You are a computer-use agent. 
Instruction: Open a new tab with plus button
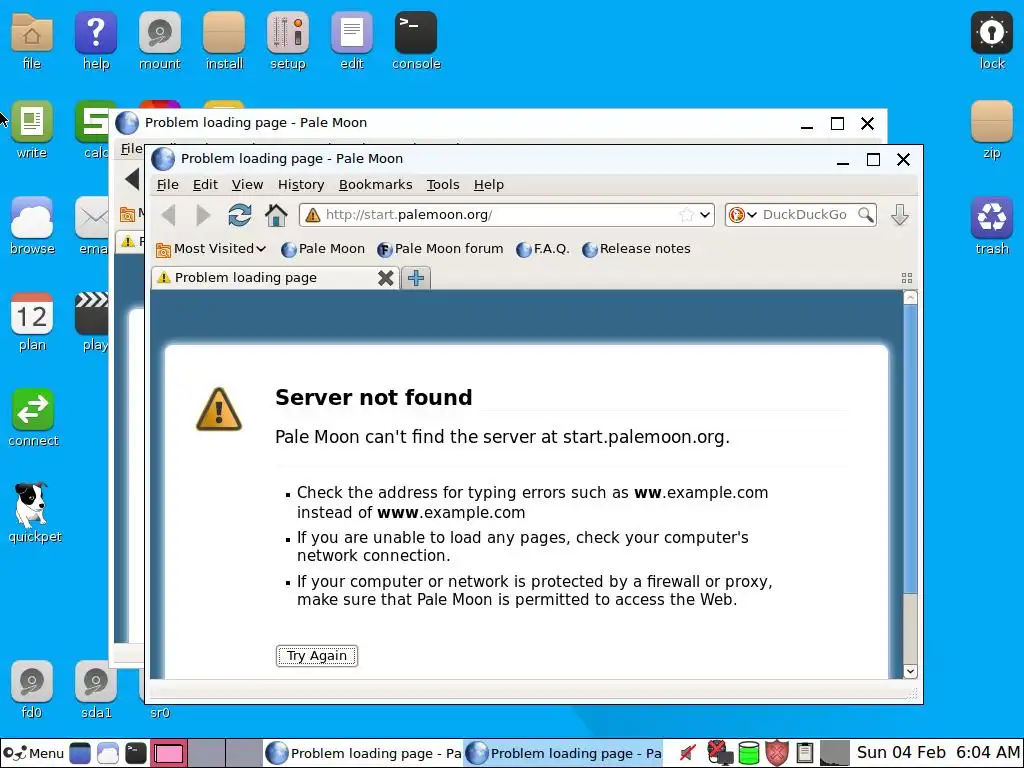[415, 278]
